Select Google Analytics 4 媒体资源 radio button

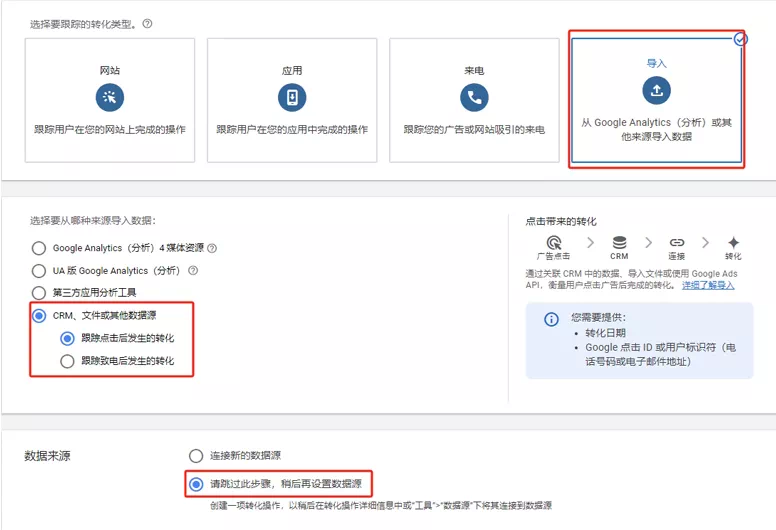(x=39, y=248)
